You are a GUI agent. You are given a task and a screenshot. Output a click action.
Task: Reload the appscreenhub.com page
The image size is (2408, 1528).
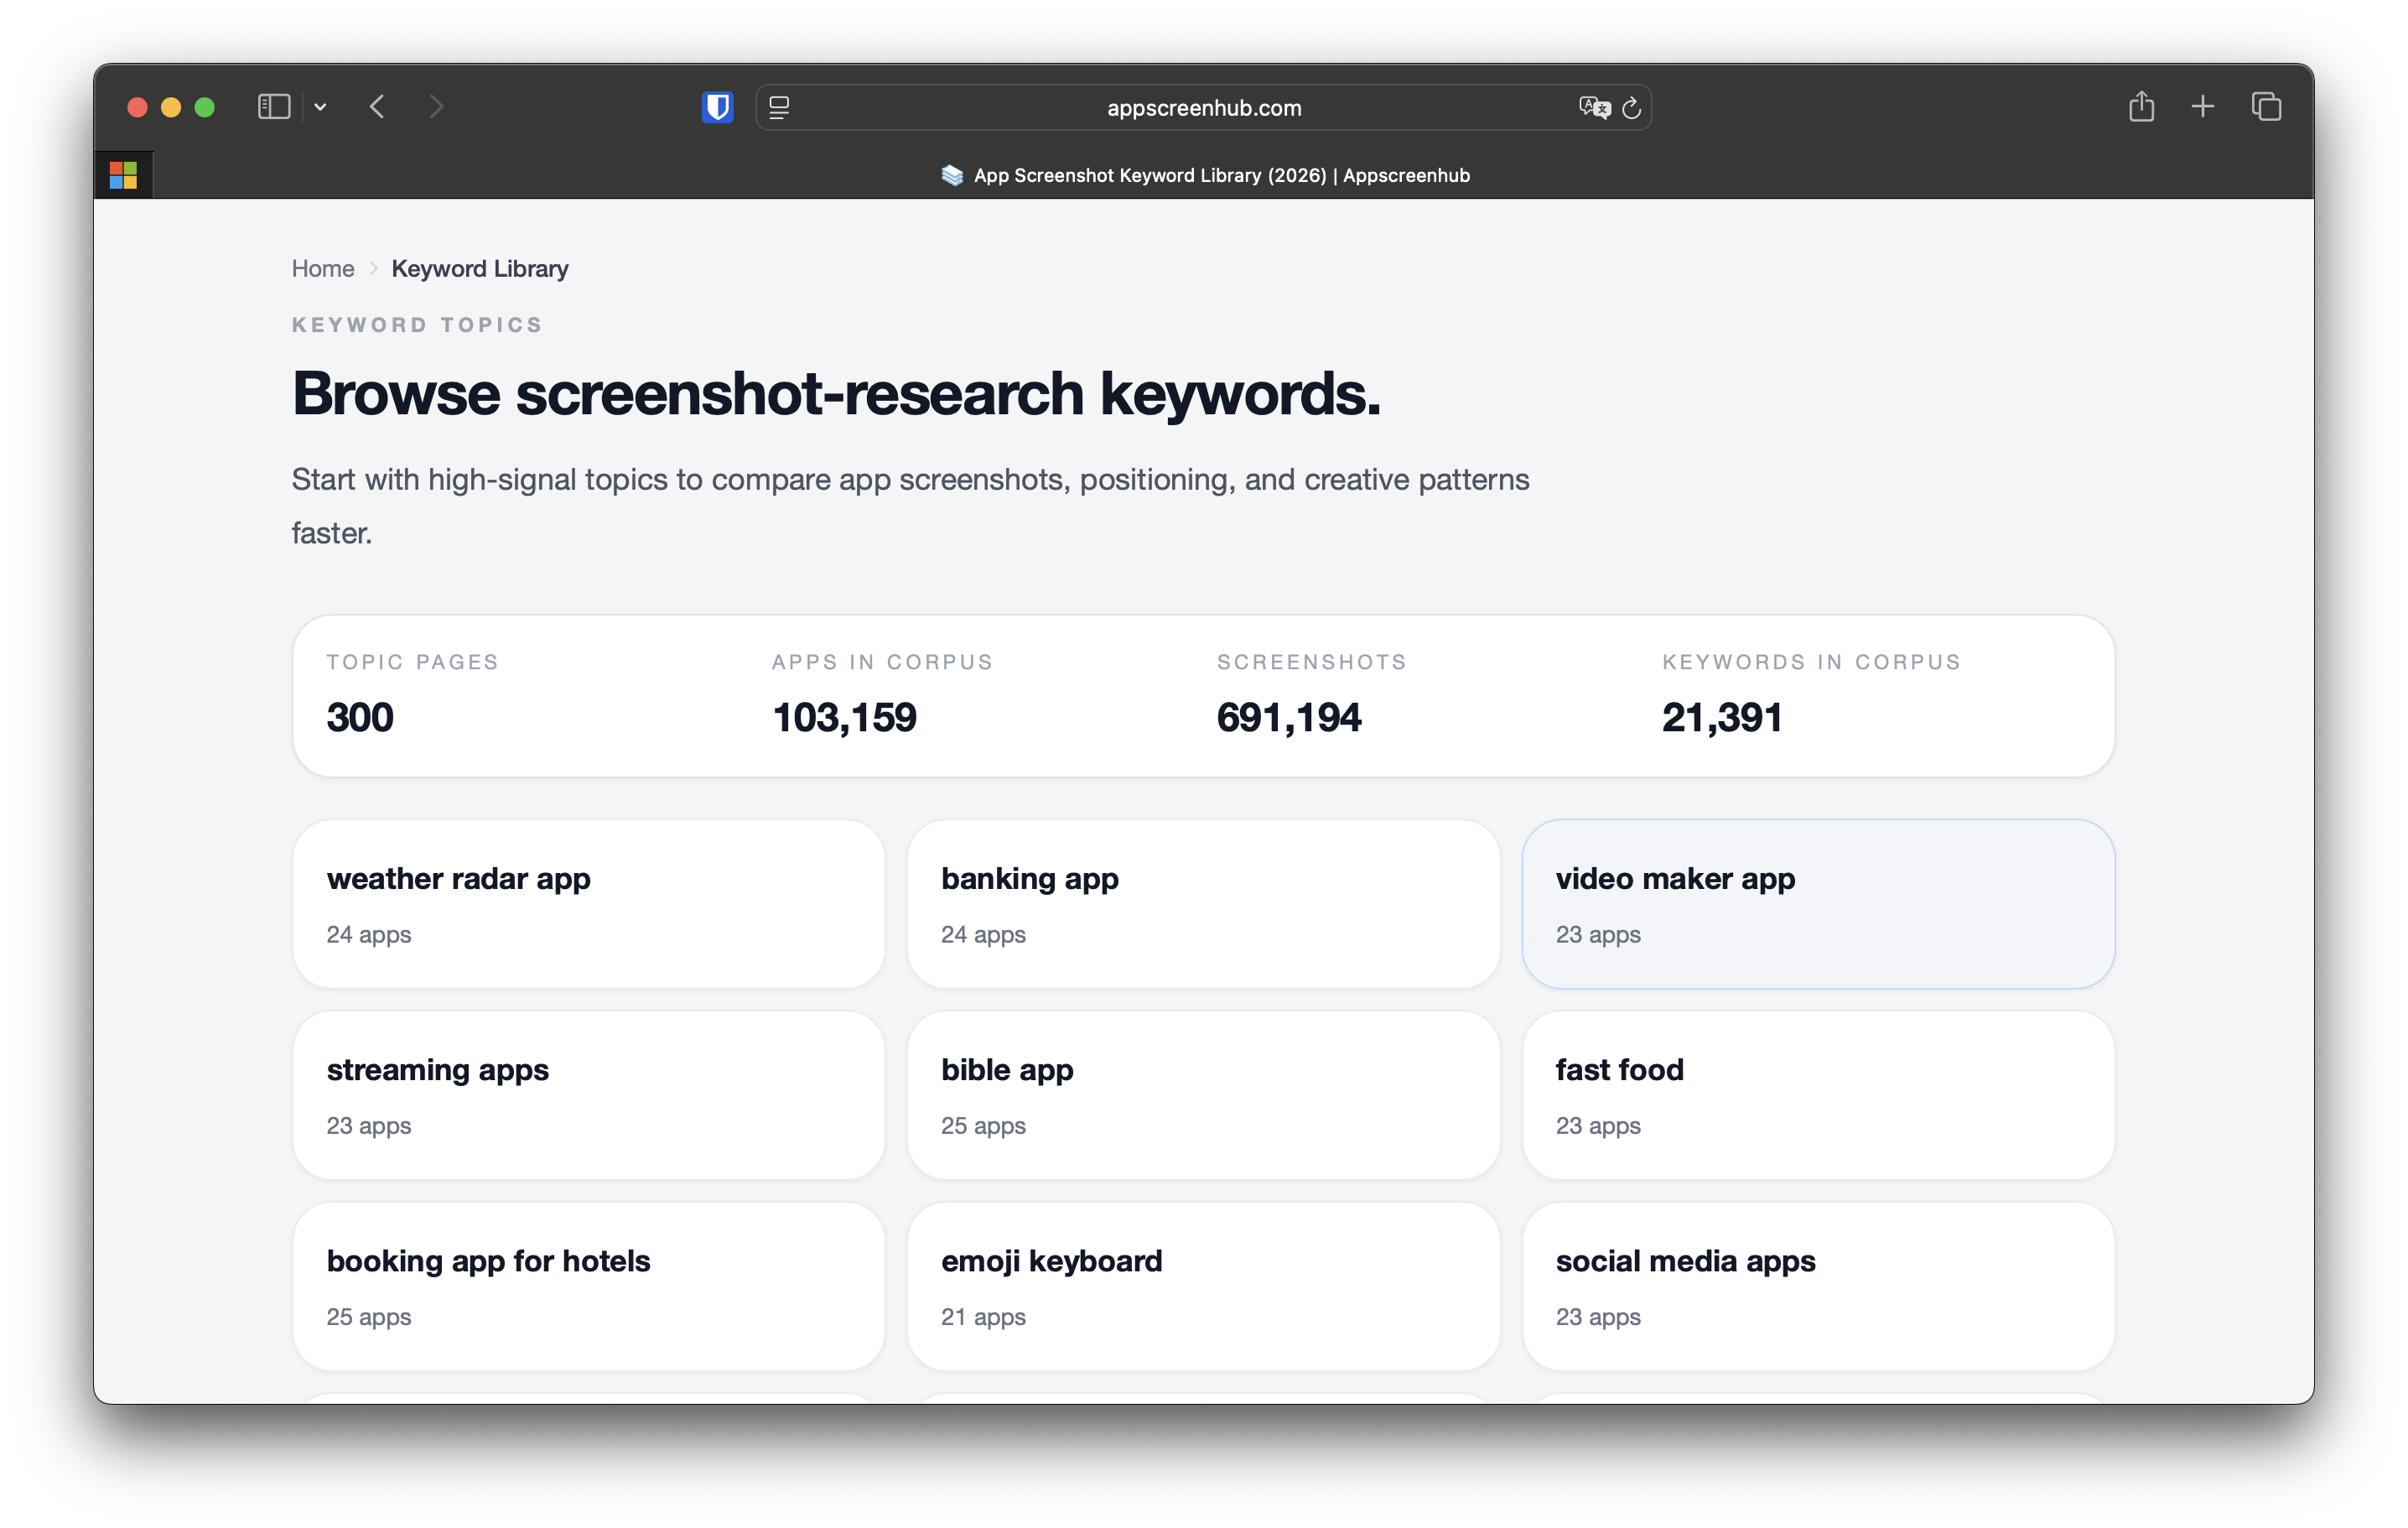point(1631,108)
